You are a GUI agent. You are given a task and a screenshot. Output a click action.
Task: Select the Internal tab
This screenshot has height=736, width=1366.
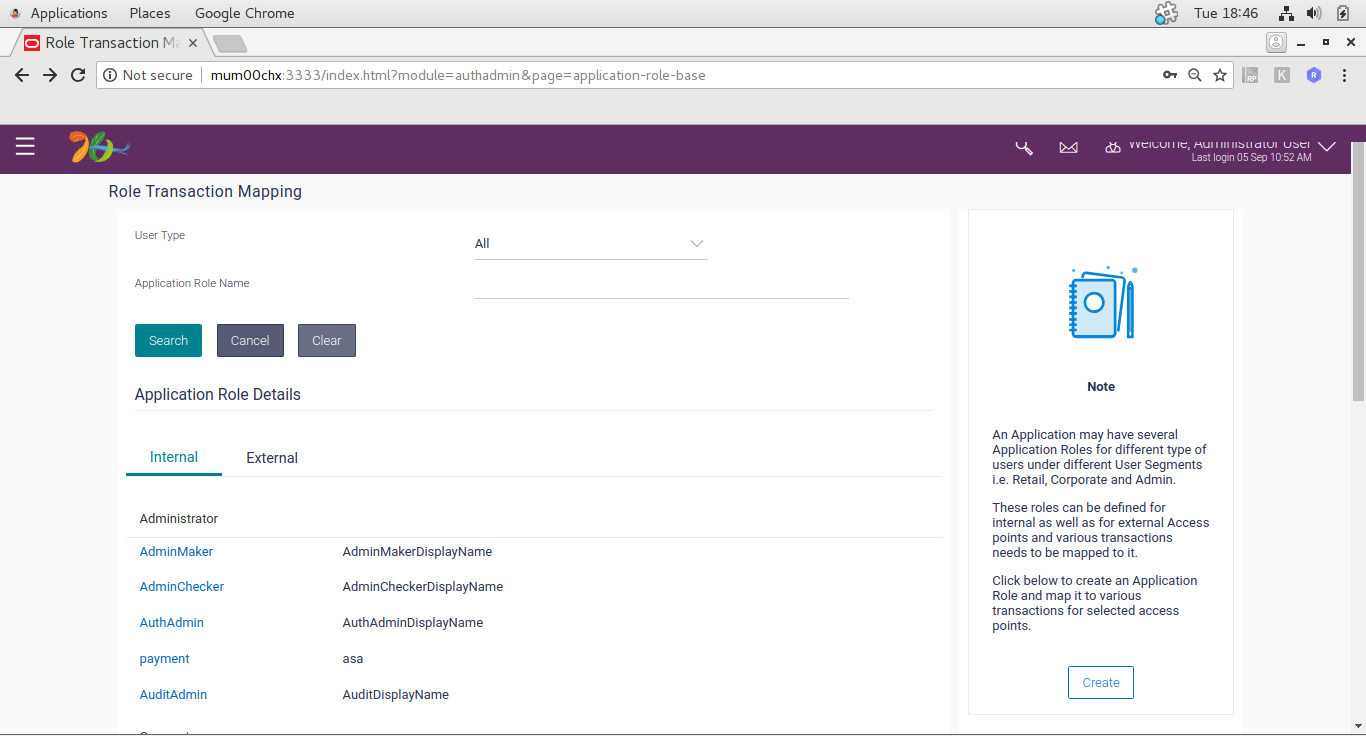(174, 457)
